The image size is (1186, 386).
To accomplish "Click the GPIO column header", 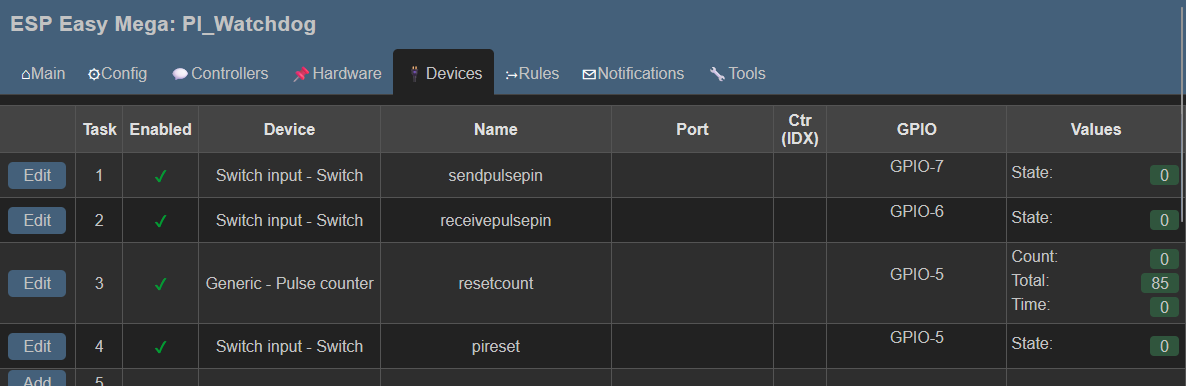I will (917, 129).
